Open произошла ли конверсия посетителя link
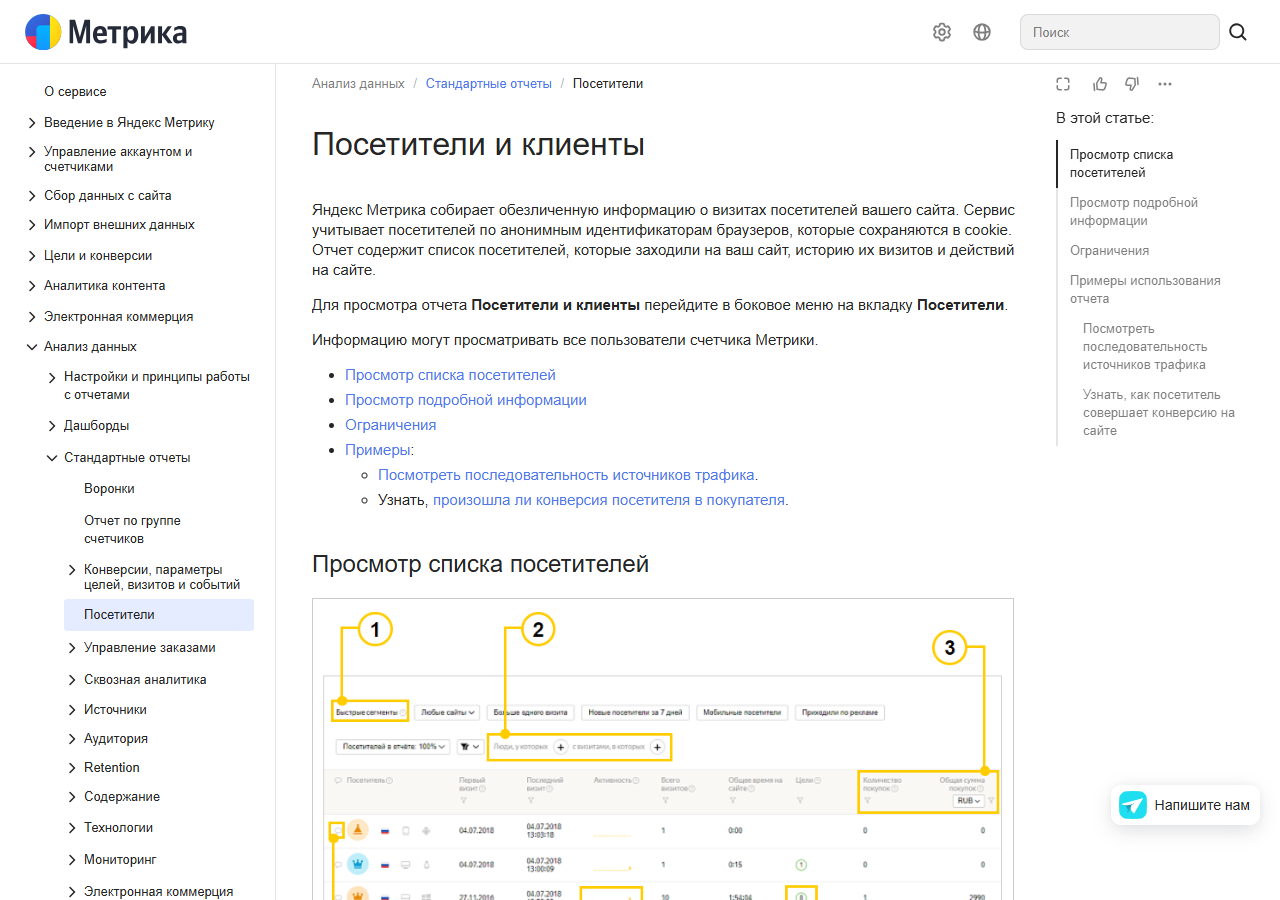 tap(609, 500)
